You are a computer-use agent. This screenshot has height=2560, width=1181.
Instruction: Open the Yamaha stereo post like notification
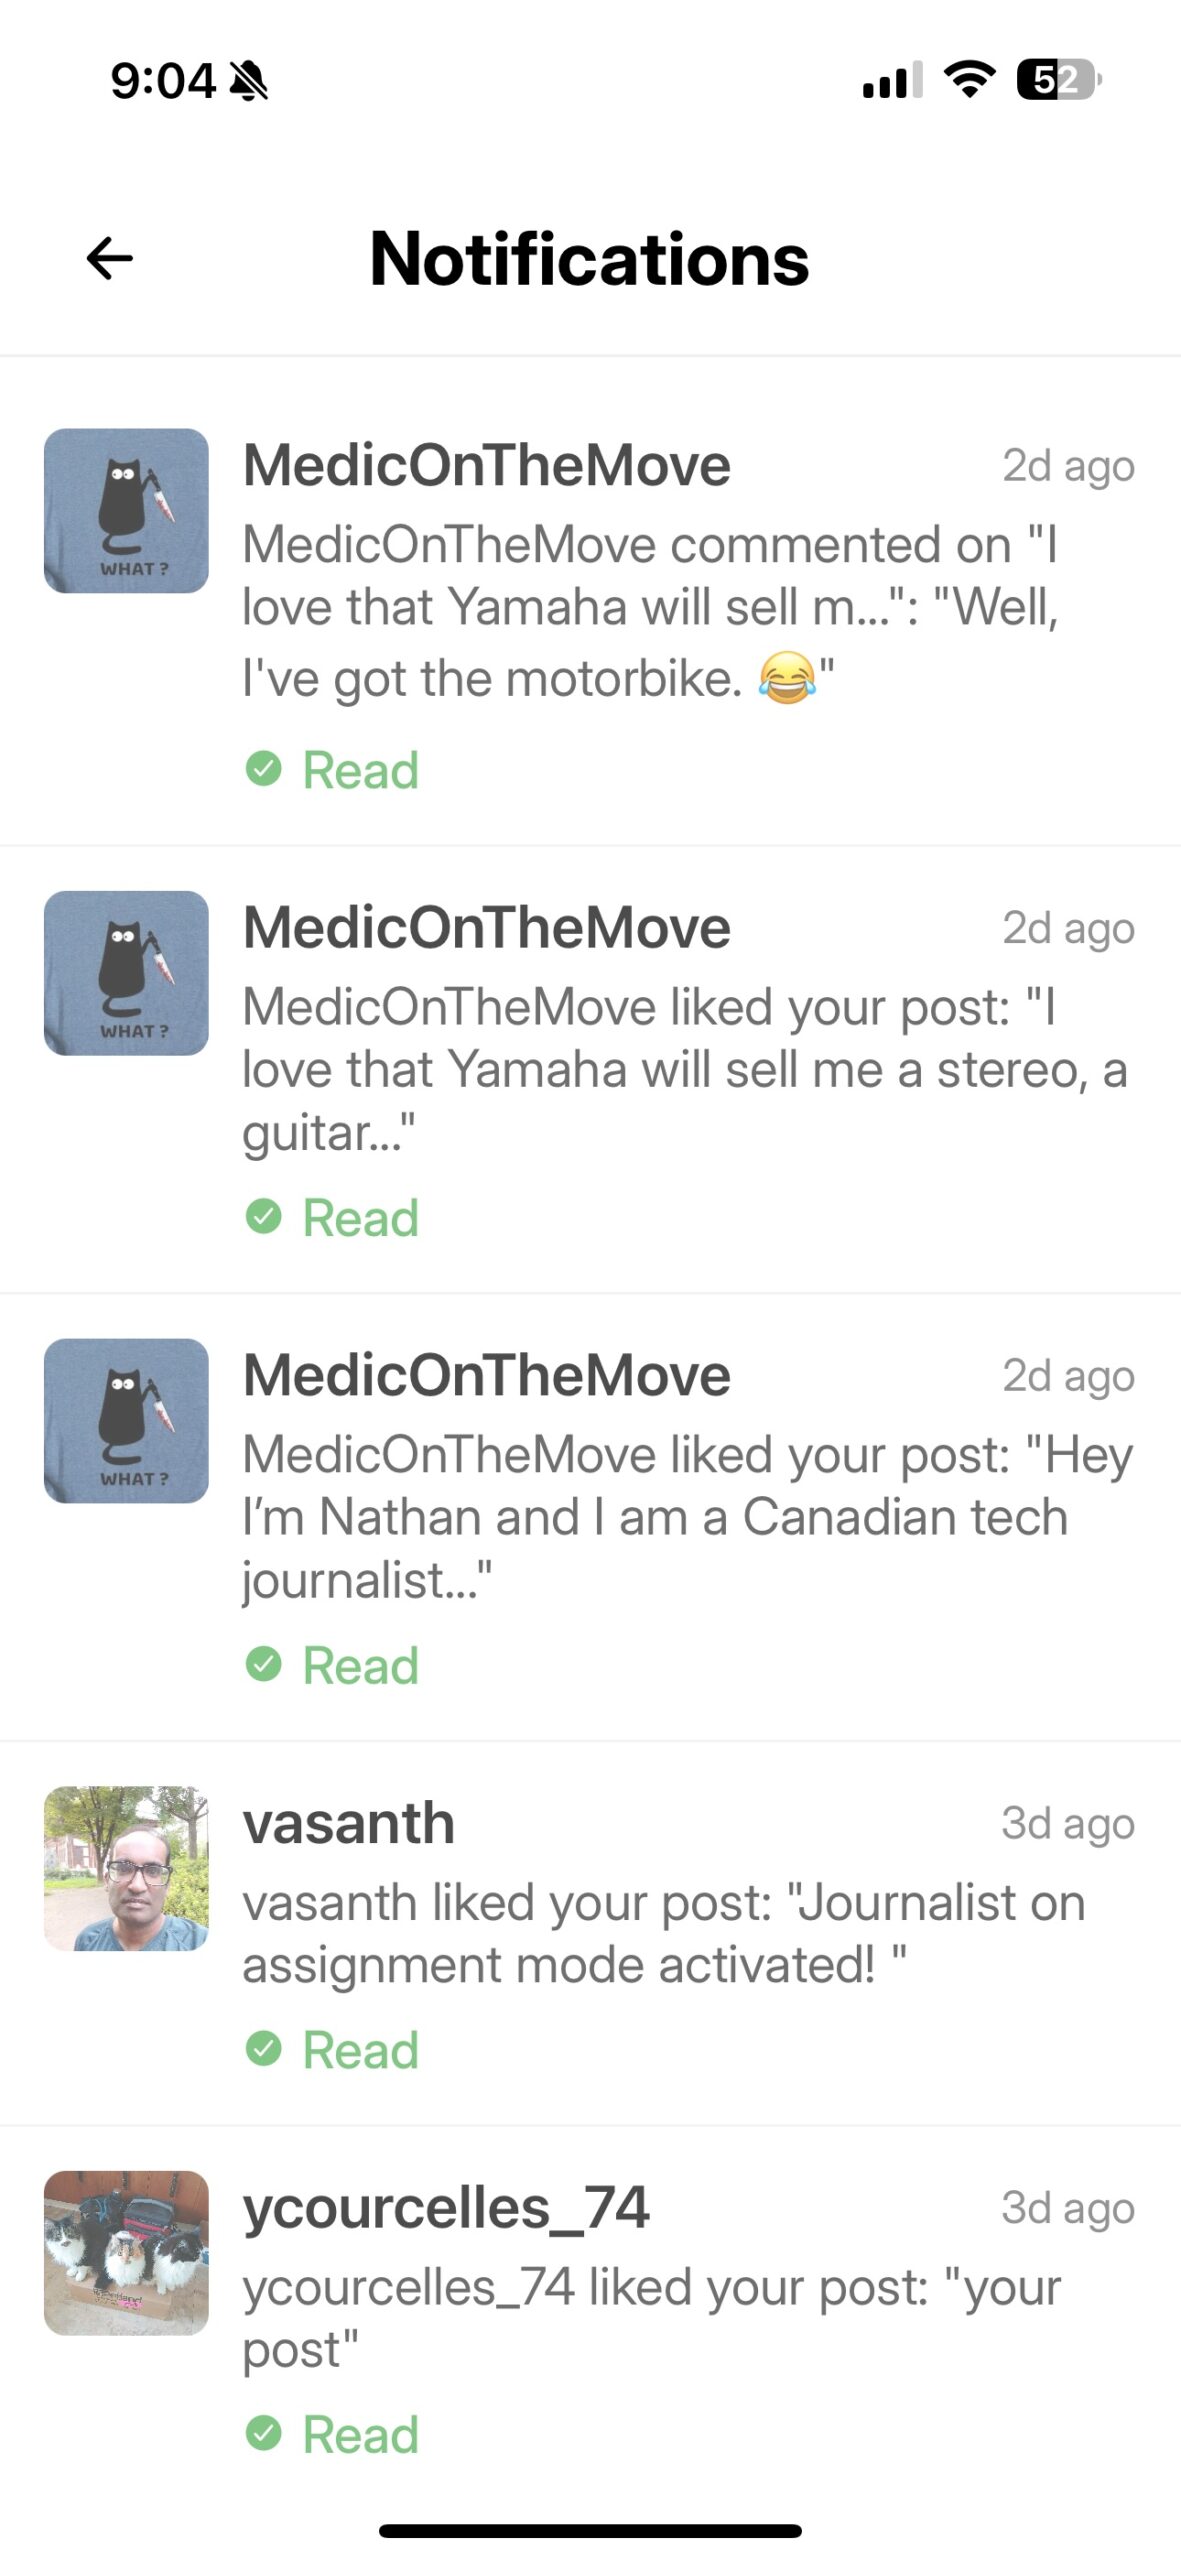coord(685,1069)
